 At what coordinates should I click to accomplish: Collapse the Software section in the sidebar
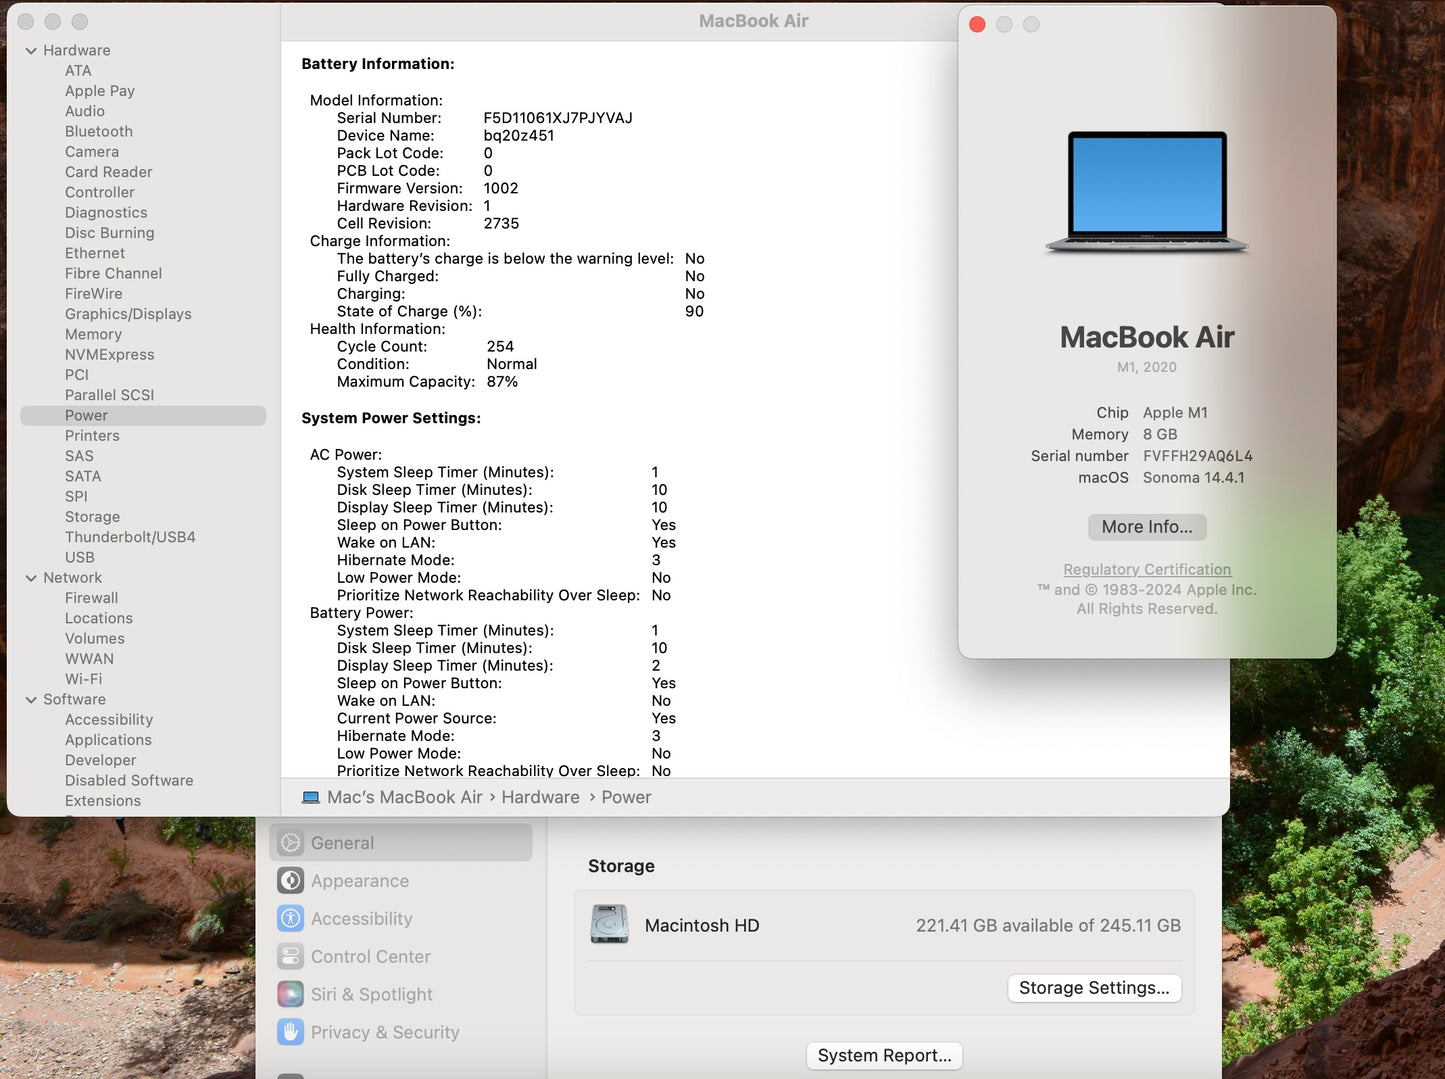coord(31,700)
